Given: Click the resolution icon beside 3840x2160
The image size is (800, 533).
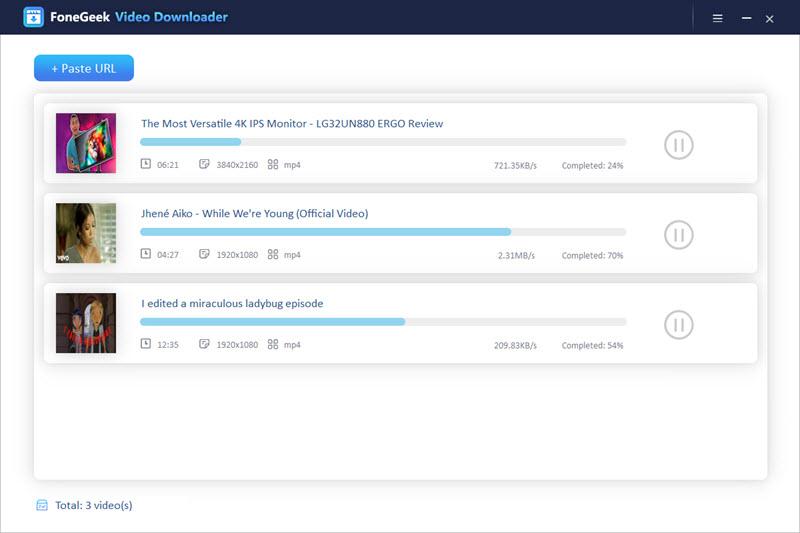Looking at the screenshot, I should (204, 164).
